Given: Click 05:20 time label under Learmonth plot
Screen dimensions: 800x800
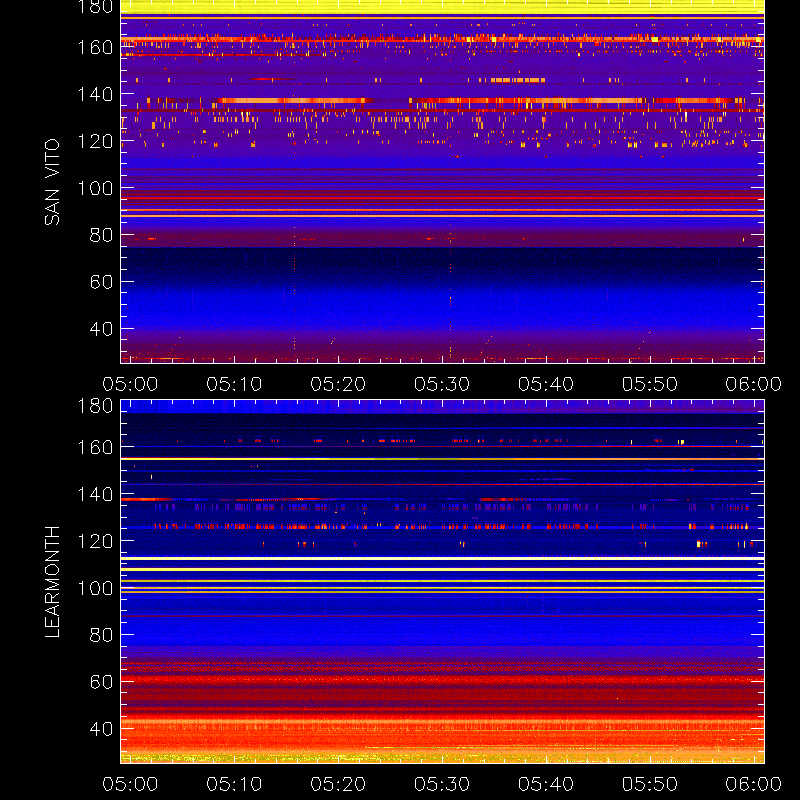Looking at the screenshot, I should point(338,784).
